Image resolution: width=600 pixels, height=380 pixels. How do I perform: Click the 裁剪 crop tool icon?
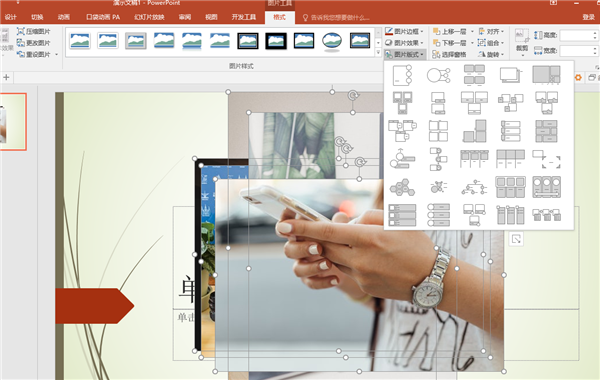(522, 36)
